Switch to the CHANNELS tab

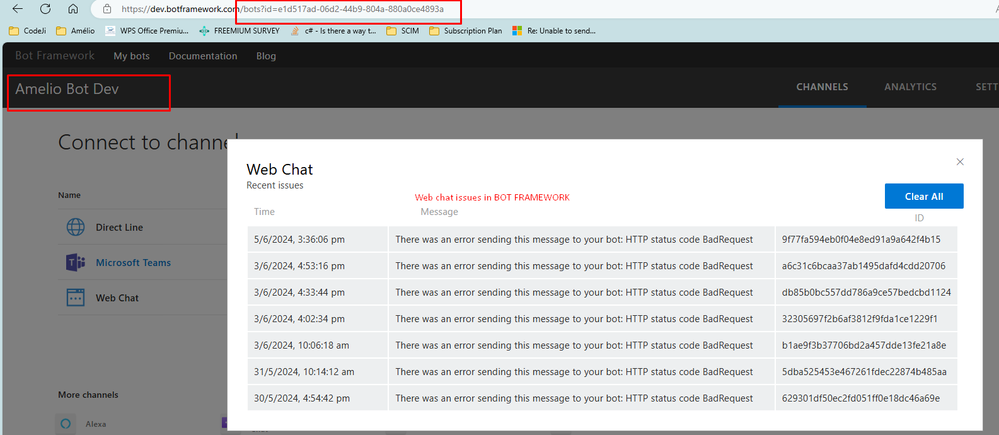(x=822, y=87)
